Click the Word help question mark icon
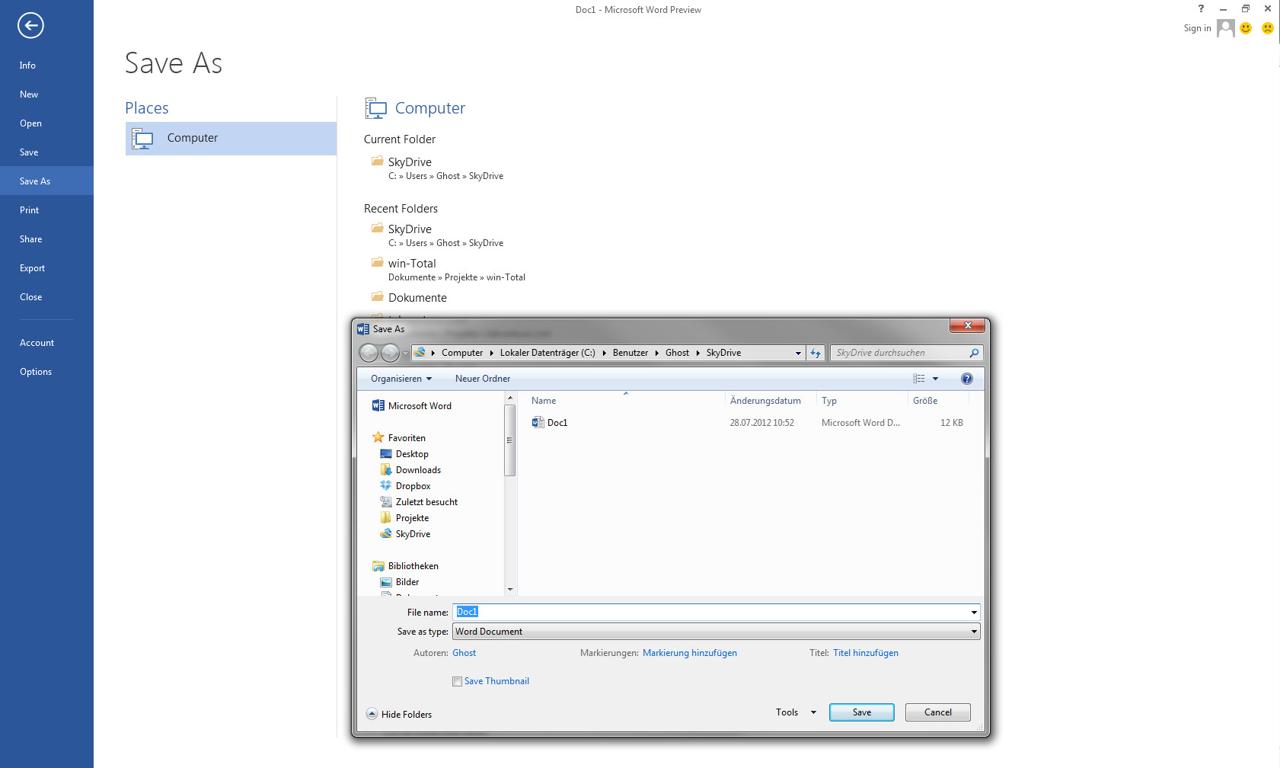 (x=1201, y=9)
